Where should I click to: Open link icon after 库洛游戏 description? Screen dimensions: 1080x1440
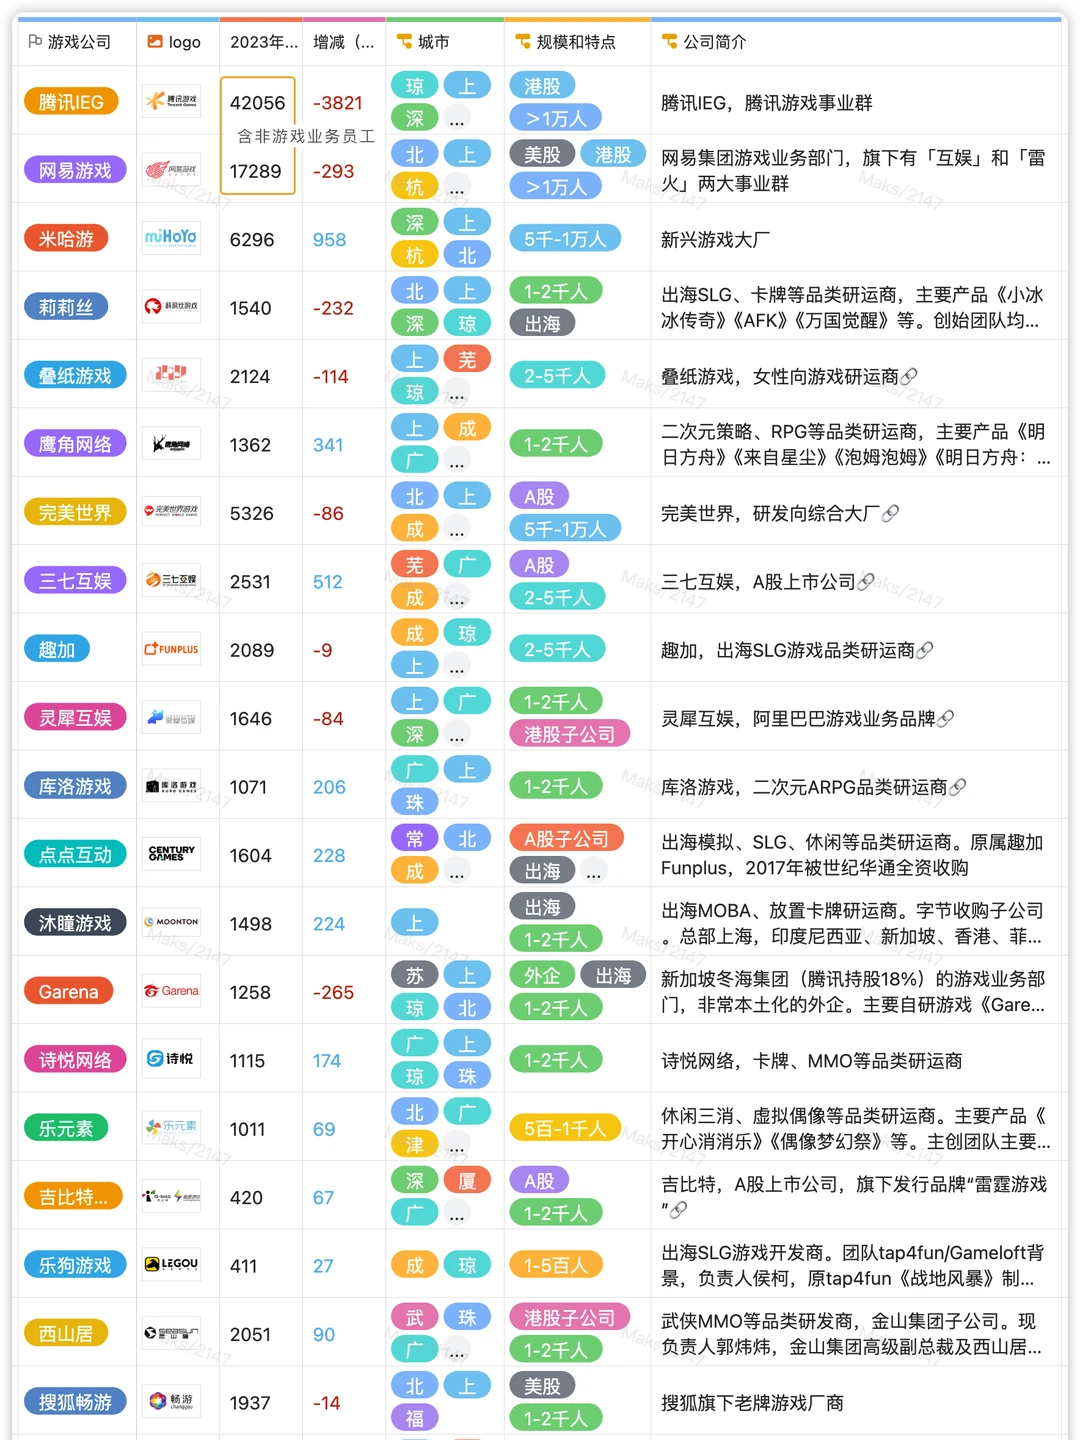tap(957, 787)
